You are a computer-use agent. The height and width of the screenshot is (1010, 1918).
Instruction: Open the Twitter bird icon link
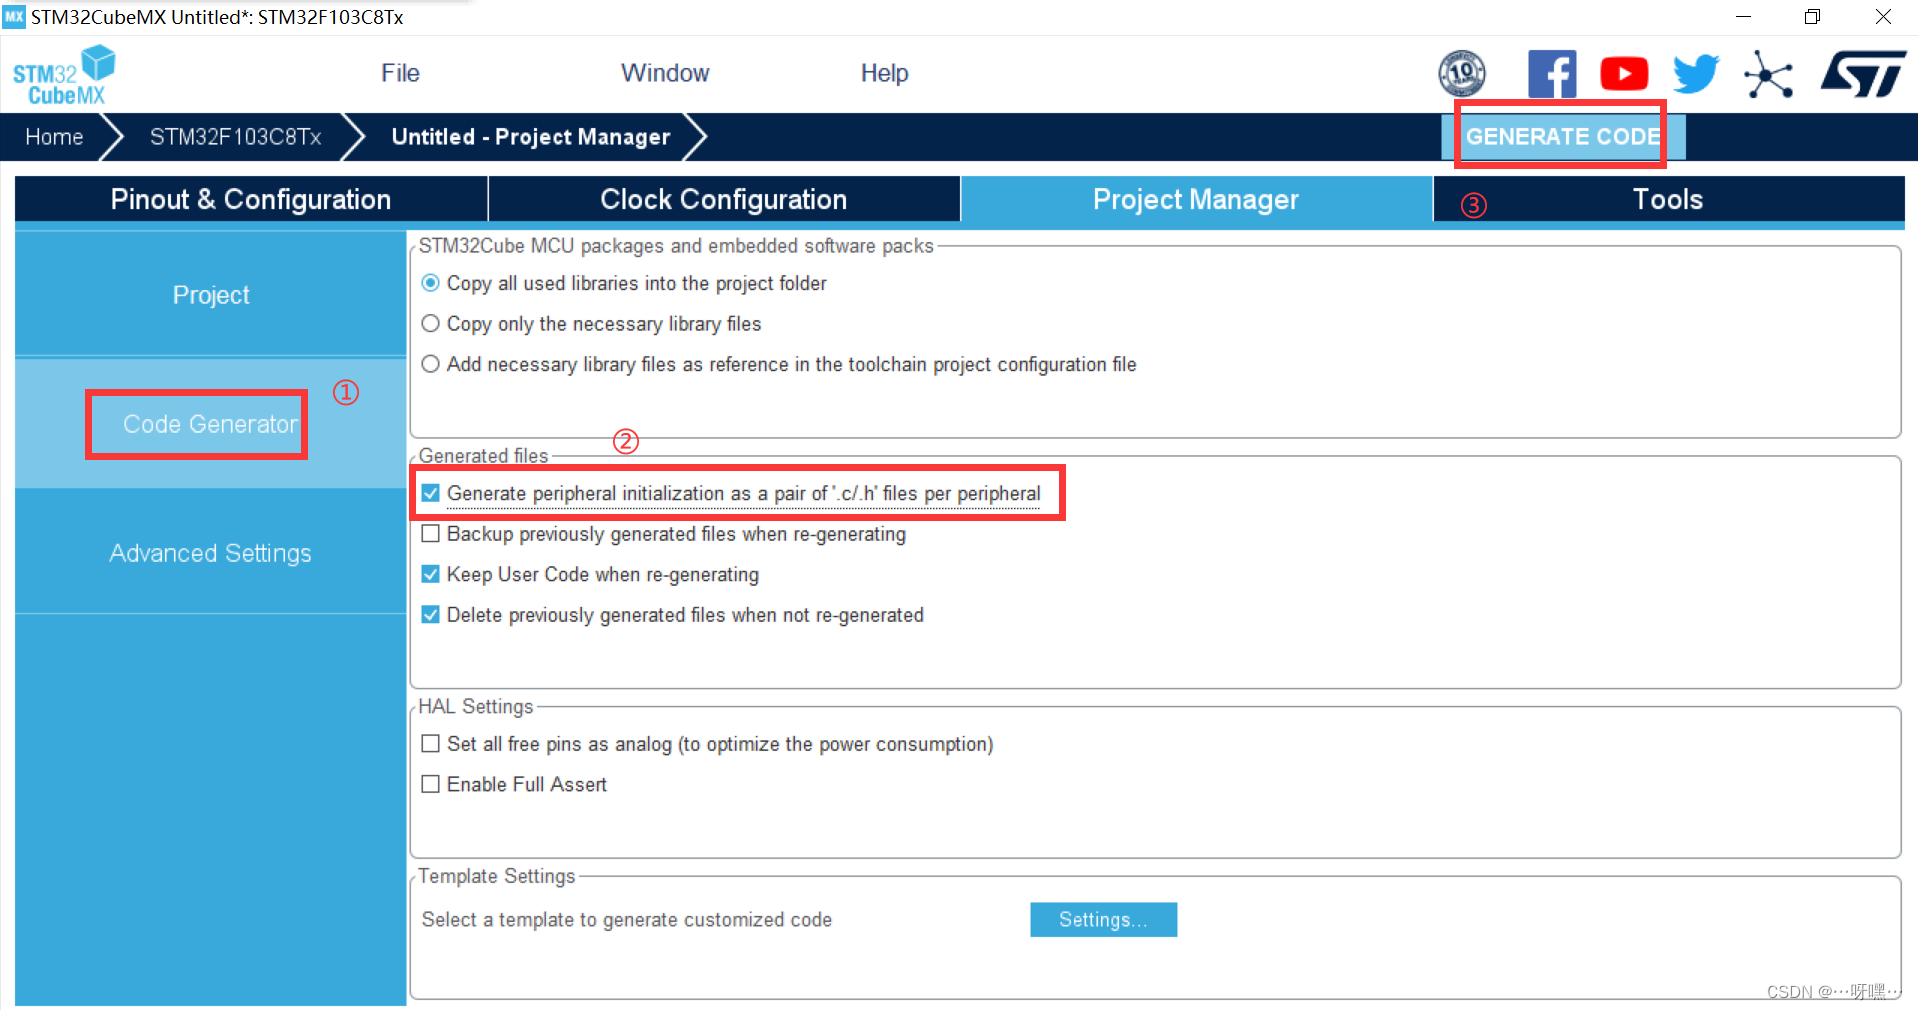click(1696, 74)
